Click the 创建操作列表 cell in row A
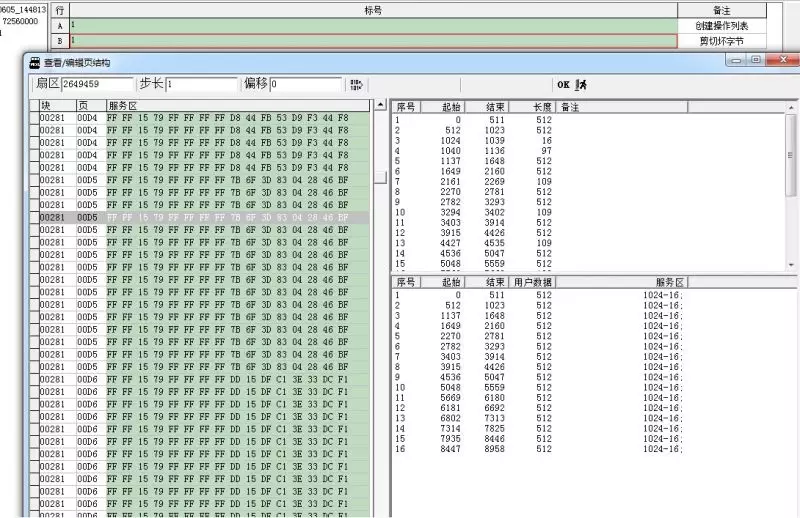This screenshot has height=518, width=800. 735,25
